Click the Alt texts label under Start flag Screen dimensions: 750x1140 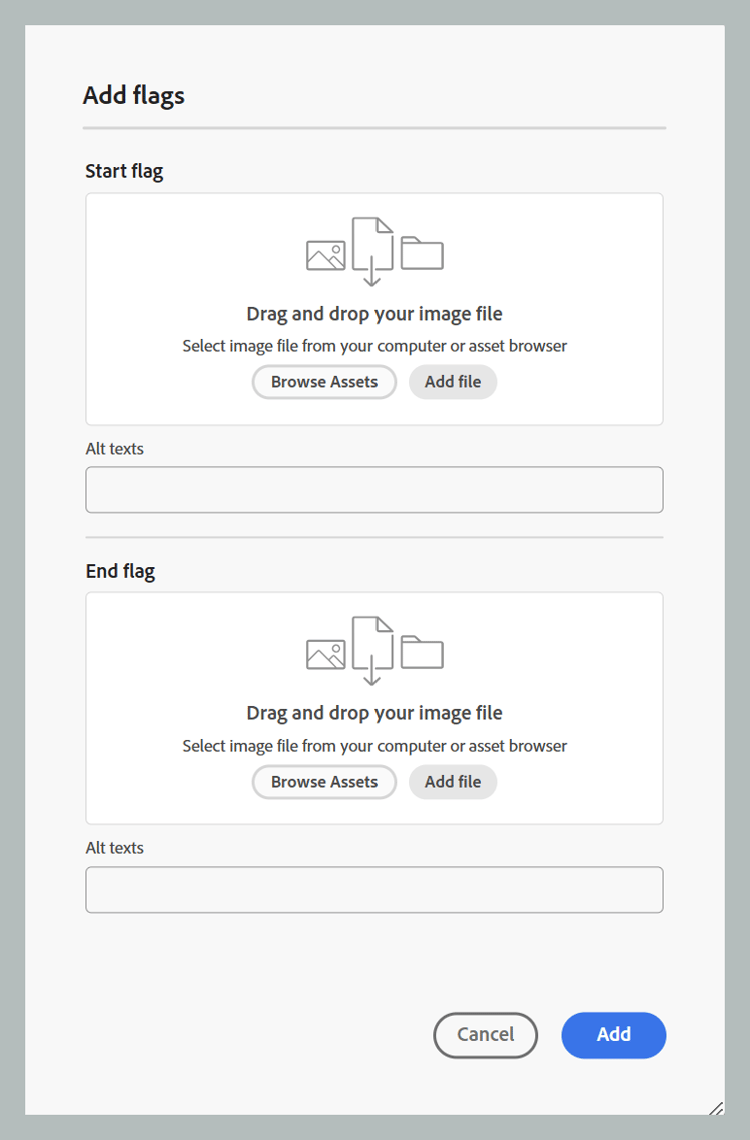pos(115,449)
